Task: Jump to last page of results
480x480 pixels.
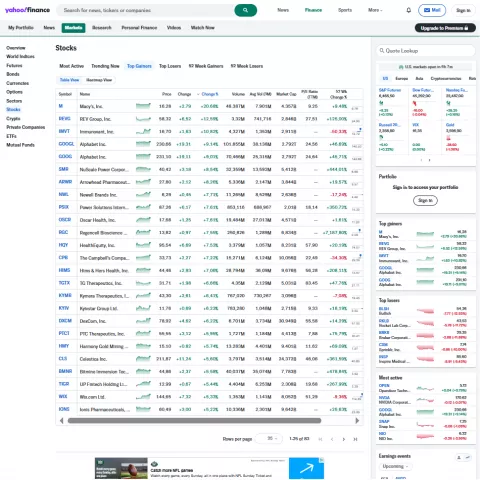Action: point(355,439)
